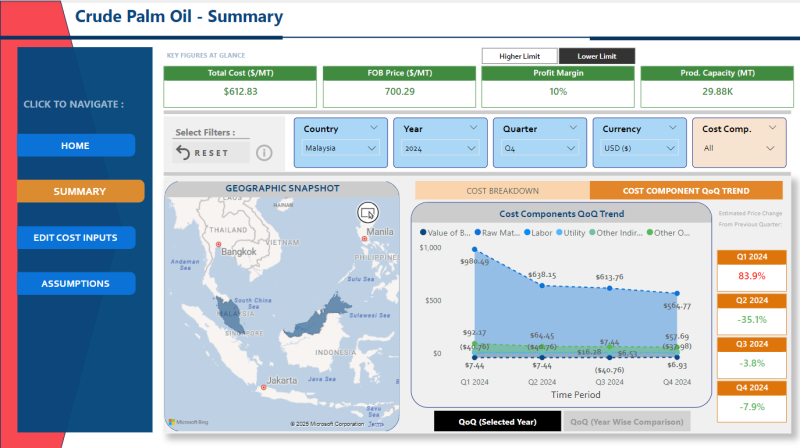
Task: Click the map selection tool icon
Action: pos(367,213)
